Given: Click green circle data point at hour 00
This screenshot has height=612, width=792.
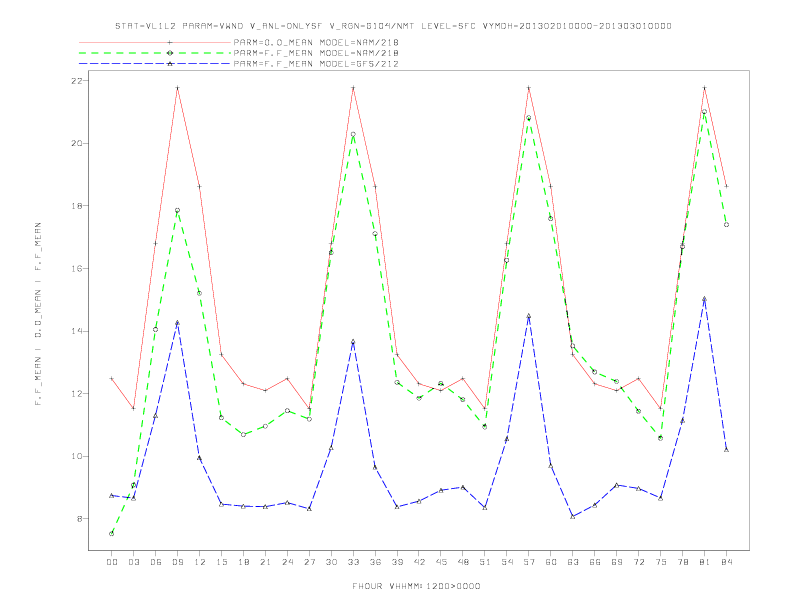Looking at the screenshot, I should [112, 534].
